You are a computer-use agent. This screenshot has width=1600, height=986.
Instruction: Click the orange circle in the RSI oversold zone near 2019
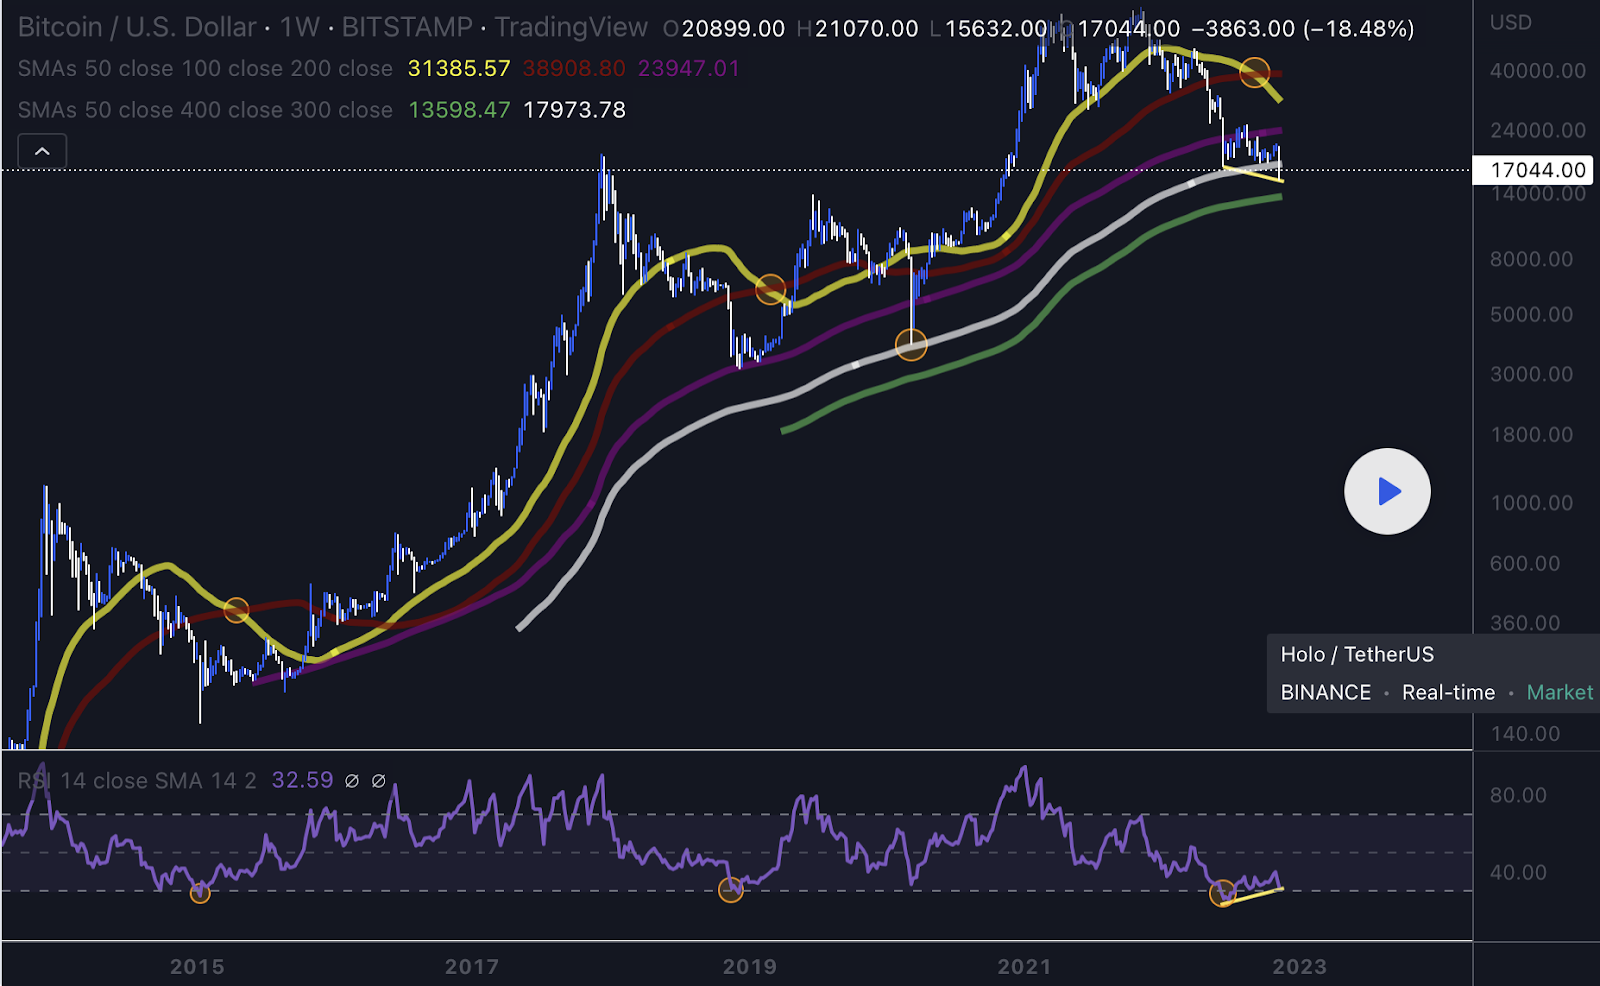pos(730,889)
